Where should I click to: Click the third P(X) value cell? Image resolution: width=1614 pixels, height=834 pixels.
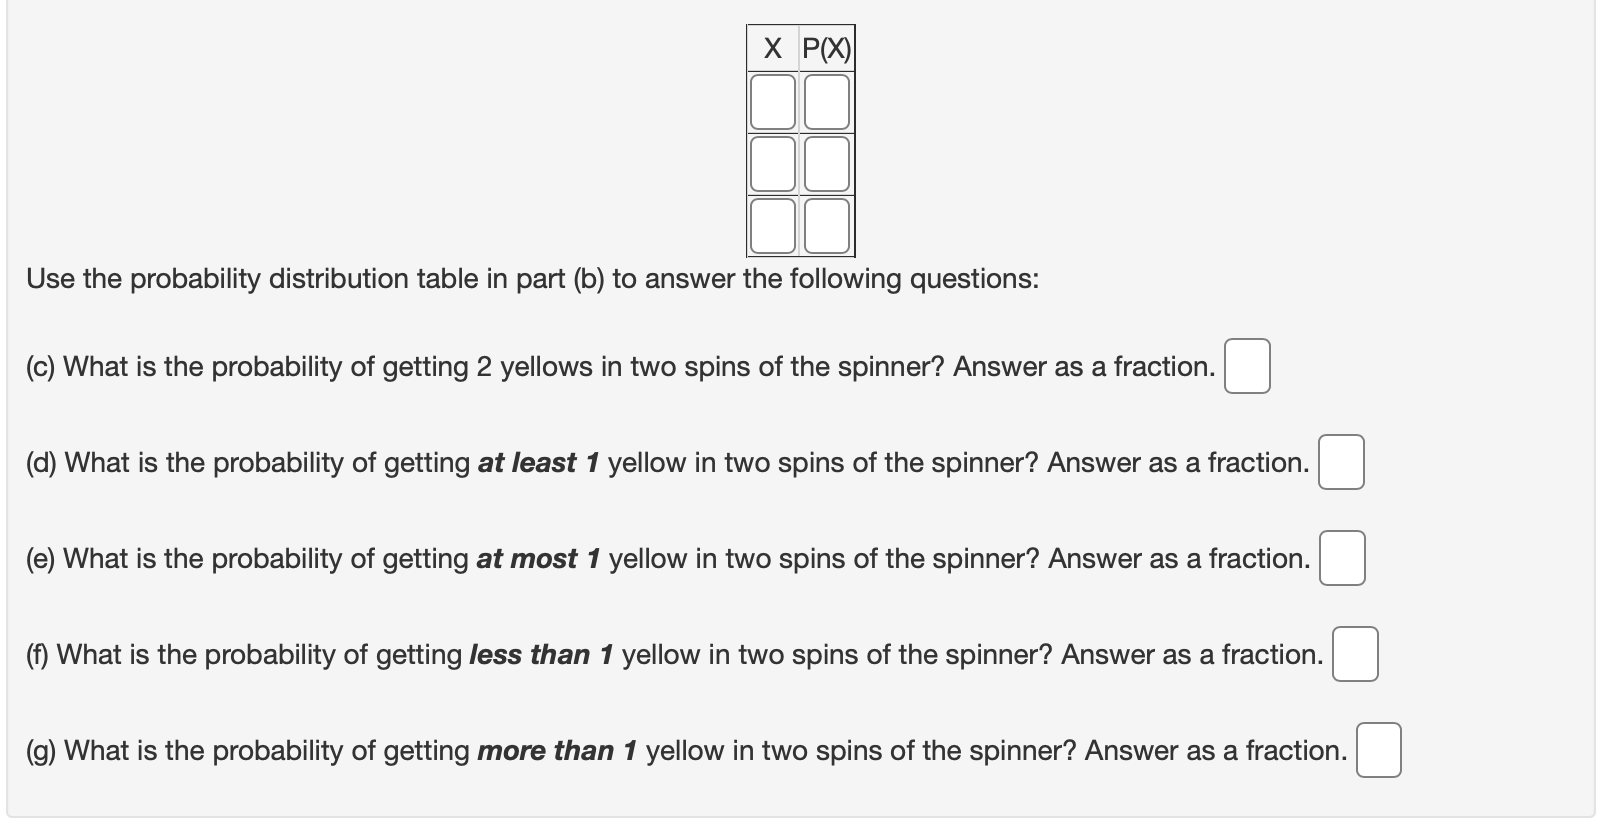point(826,228)
